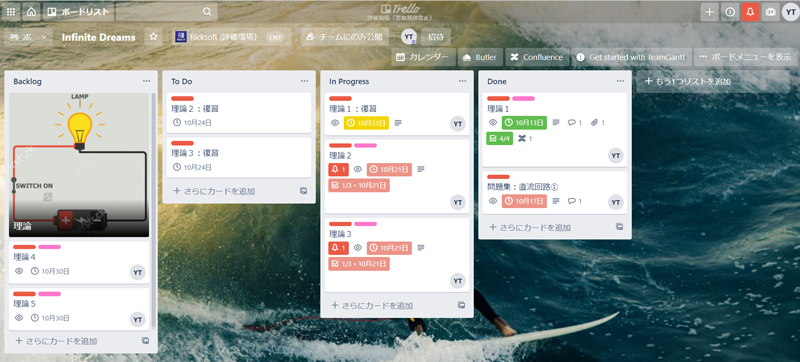Click the YT avatar on 理論４ card
Image resolution: width=800 pixels, height=362 pixels.
click(x=137, y=273)
